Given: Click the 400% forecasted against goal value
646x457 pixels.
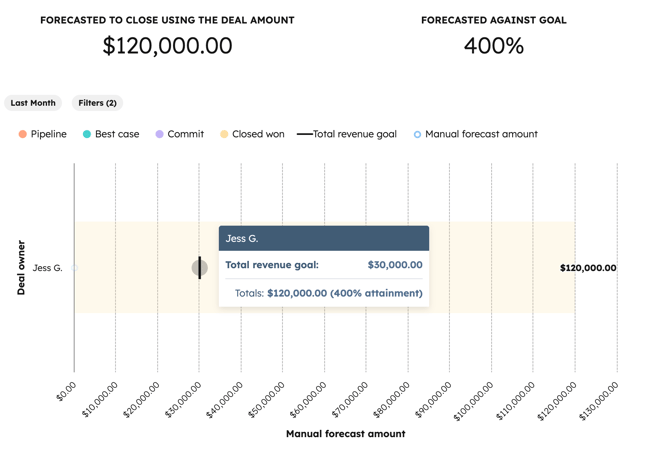Looking at the screenshot, I should 493,45.
